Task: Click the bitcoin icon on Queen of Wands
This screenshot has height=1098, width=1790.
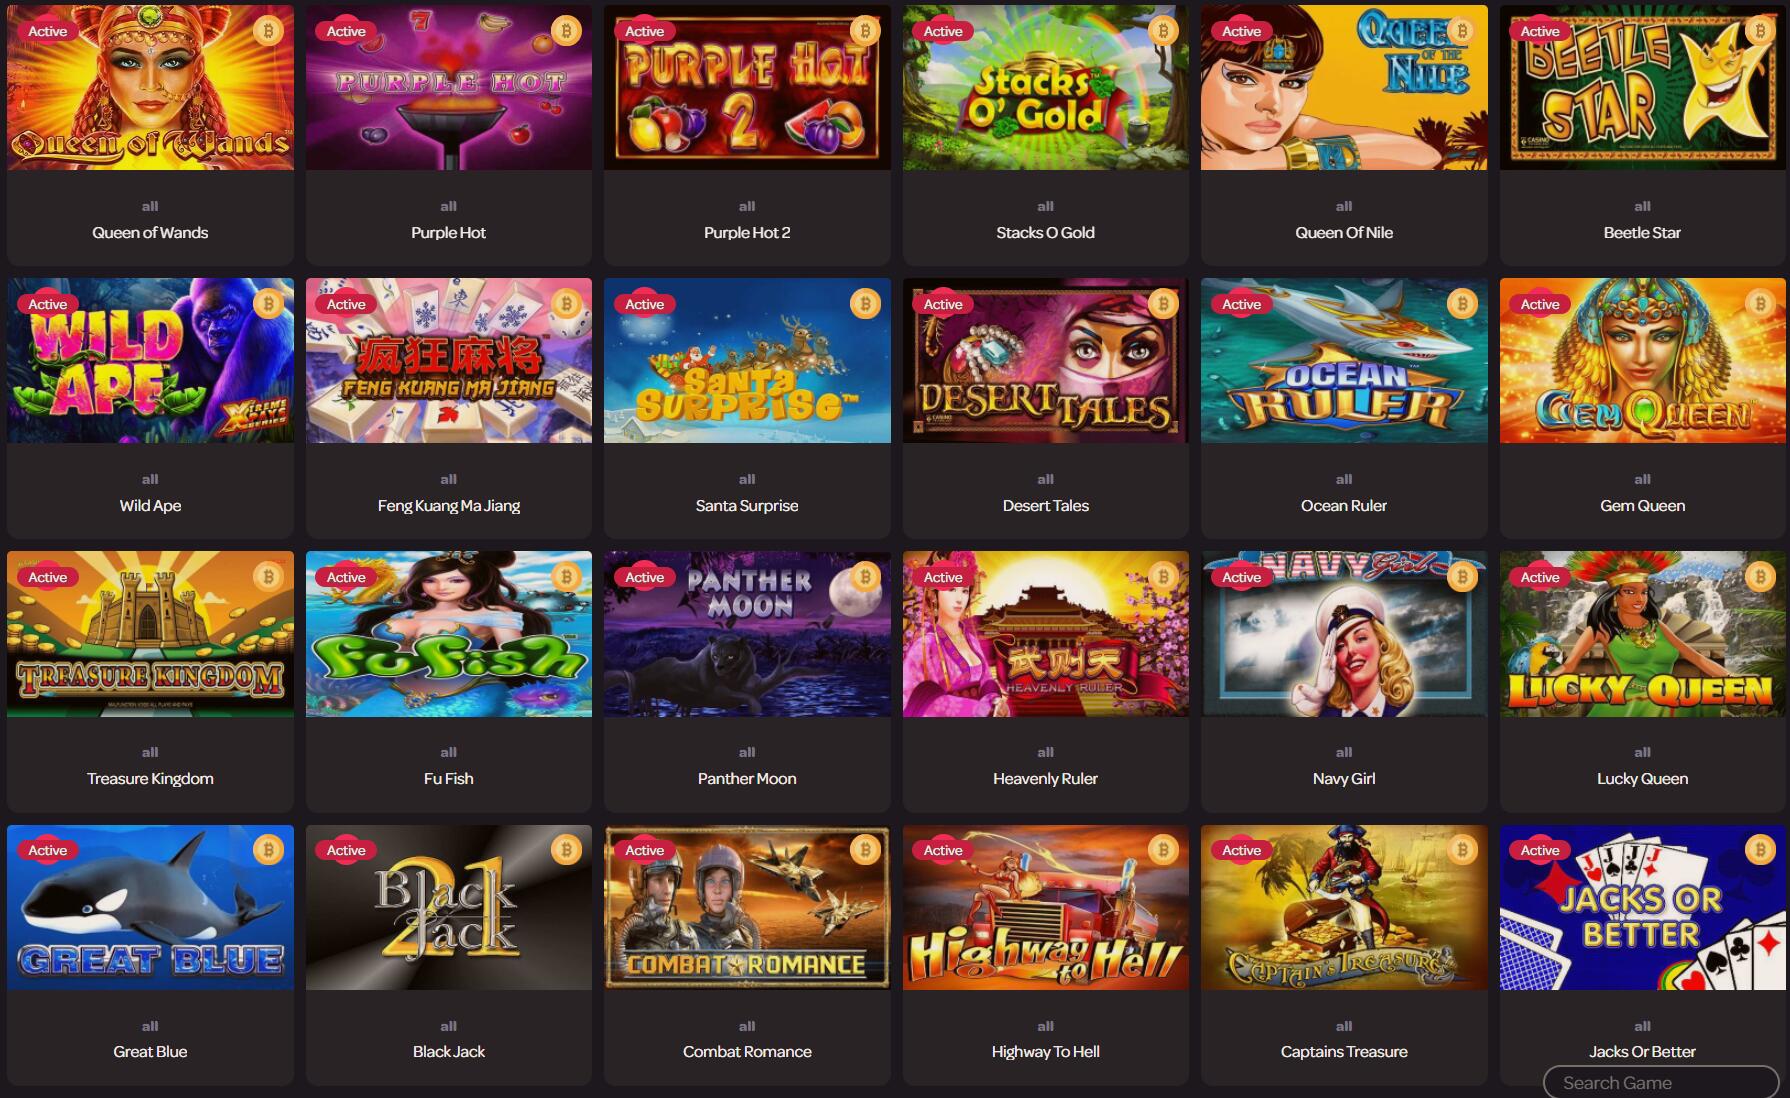Action: click(x=267, y=31)
